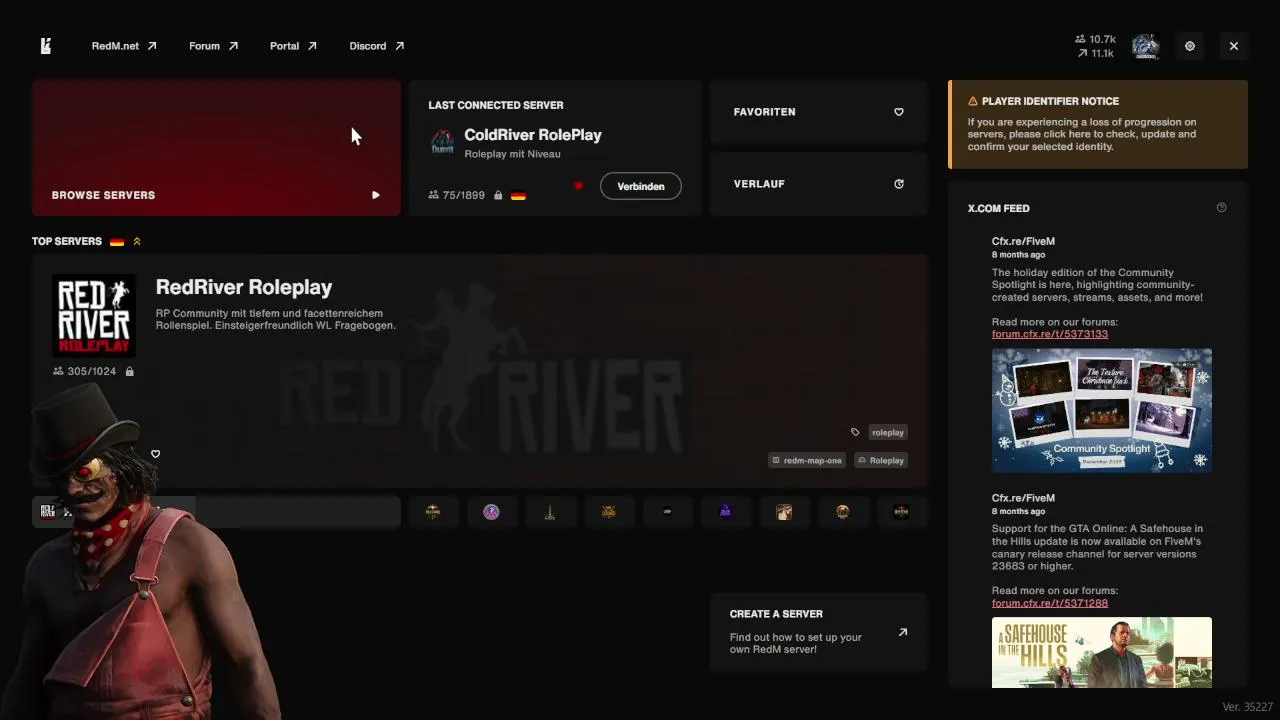The image size is (1280, 720).
Task: Click the tag icon beside roleplay label
Action: [855, 433]
